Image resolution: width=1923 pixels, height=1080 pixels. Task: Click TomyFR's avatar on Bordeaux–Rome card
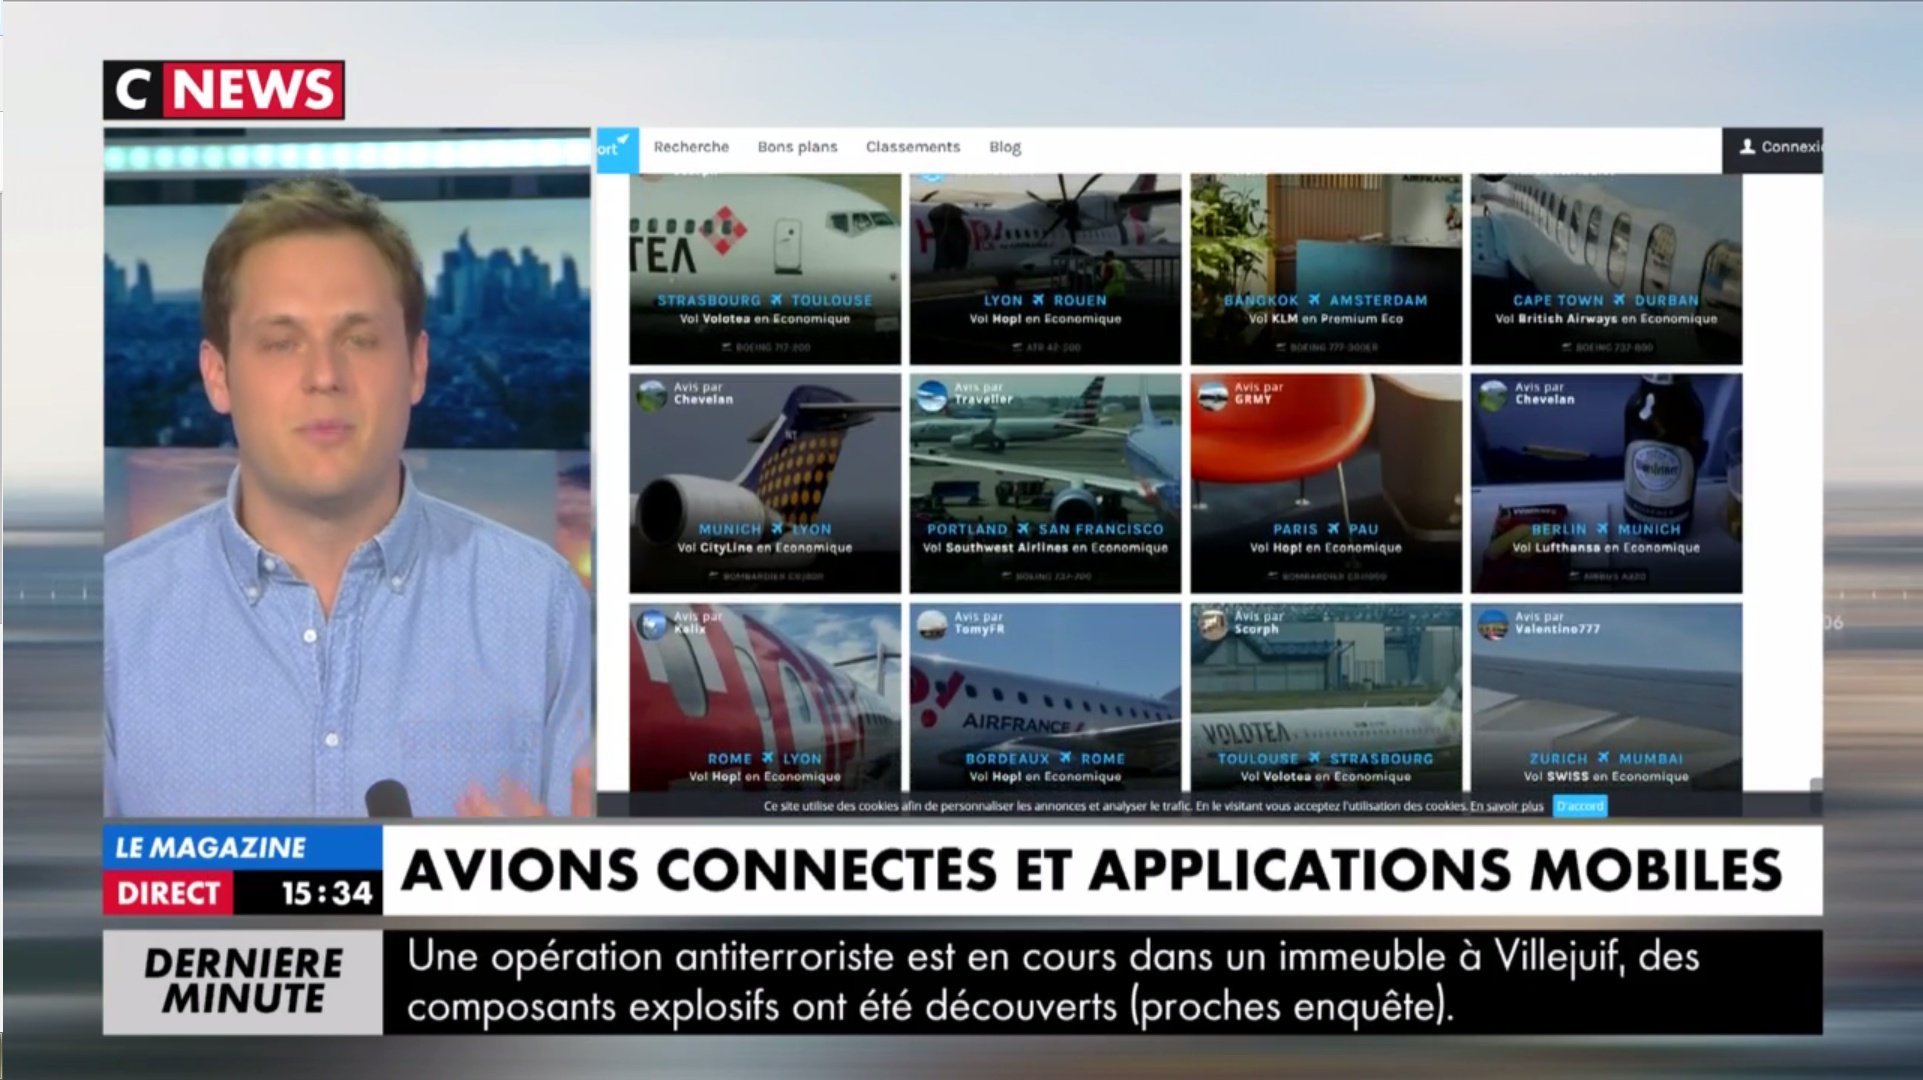[932, 625]
